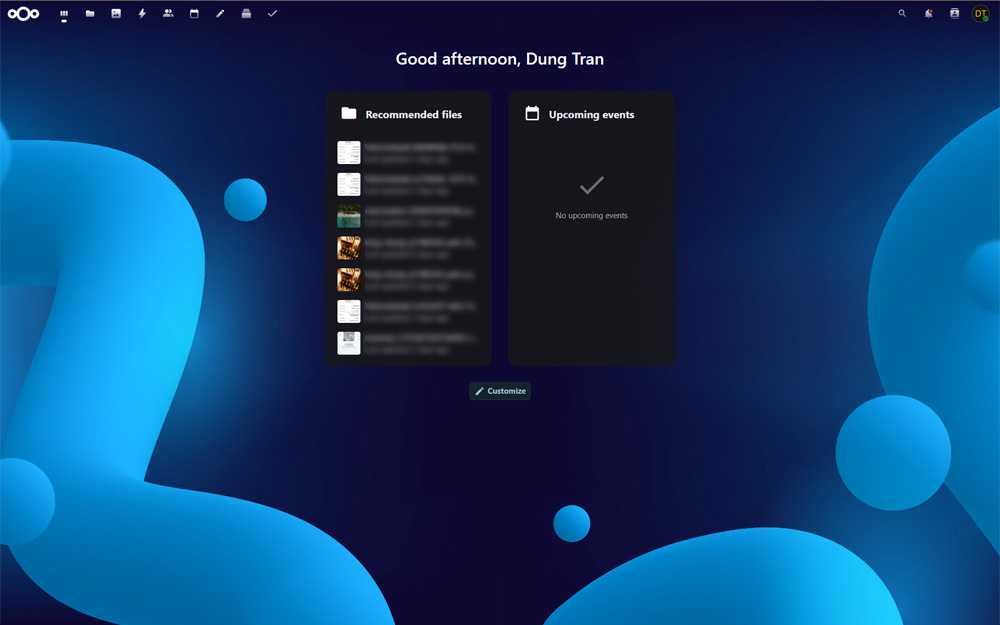This screenshot has height=625, width=1000.
Task: Open the Notes app pencil icon
Action: (220, 13)
